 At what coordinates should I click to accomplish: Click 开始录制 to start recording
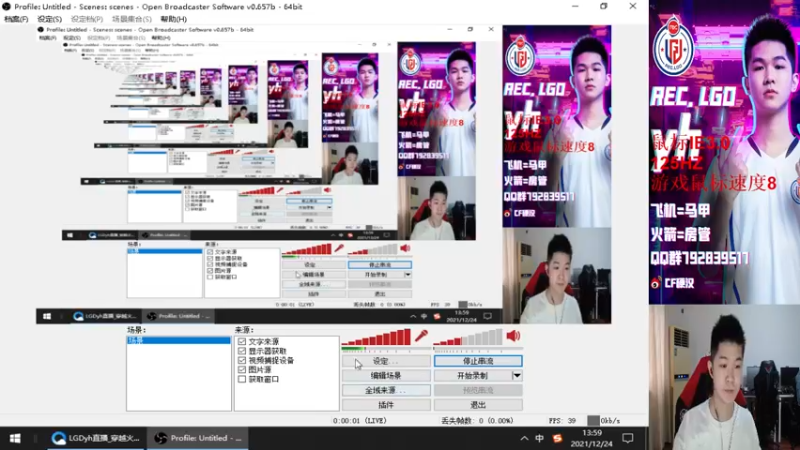tap(472, 376)
